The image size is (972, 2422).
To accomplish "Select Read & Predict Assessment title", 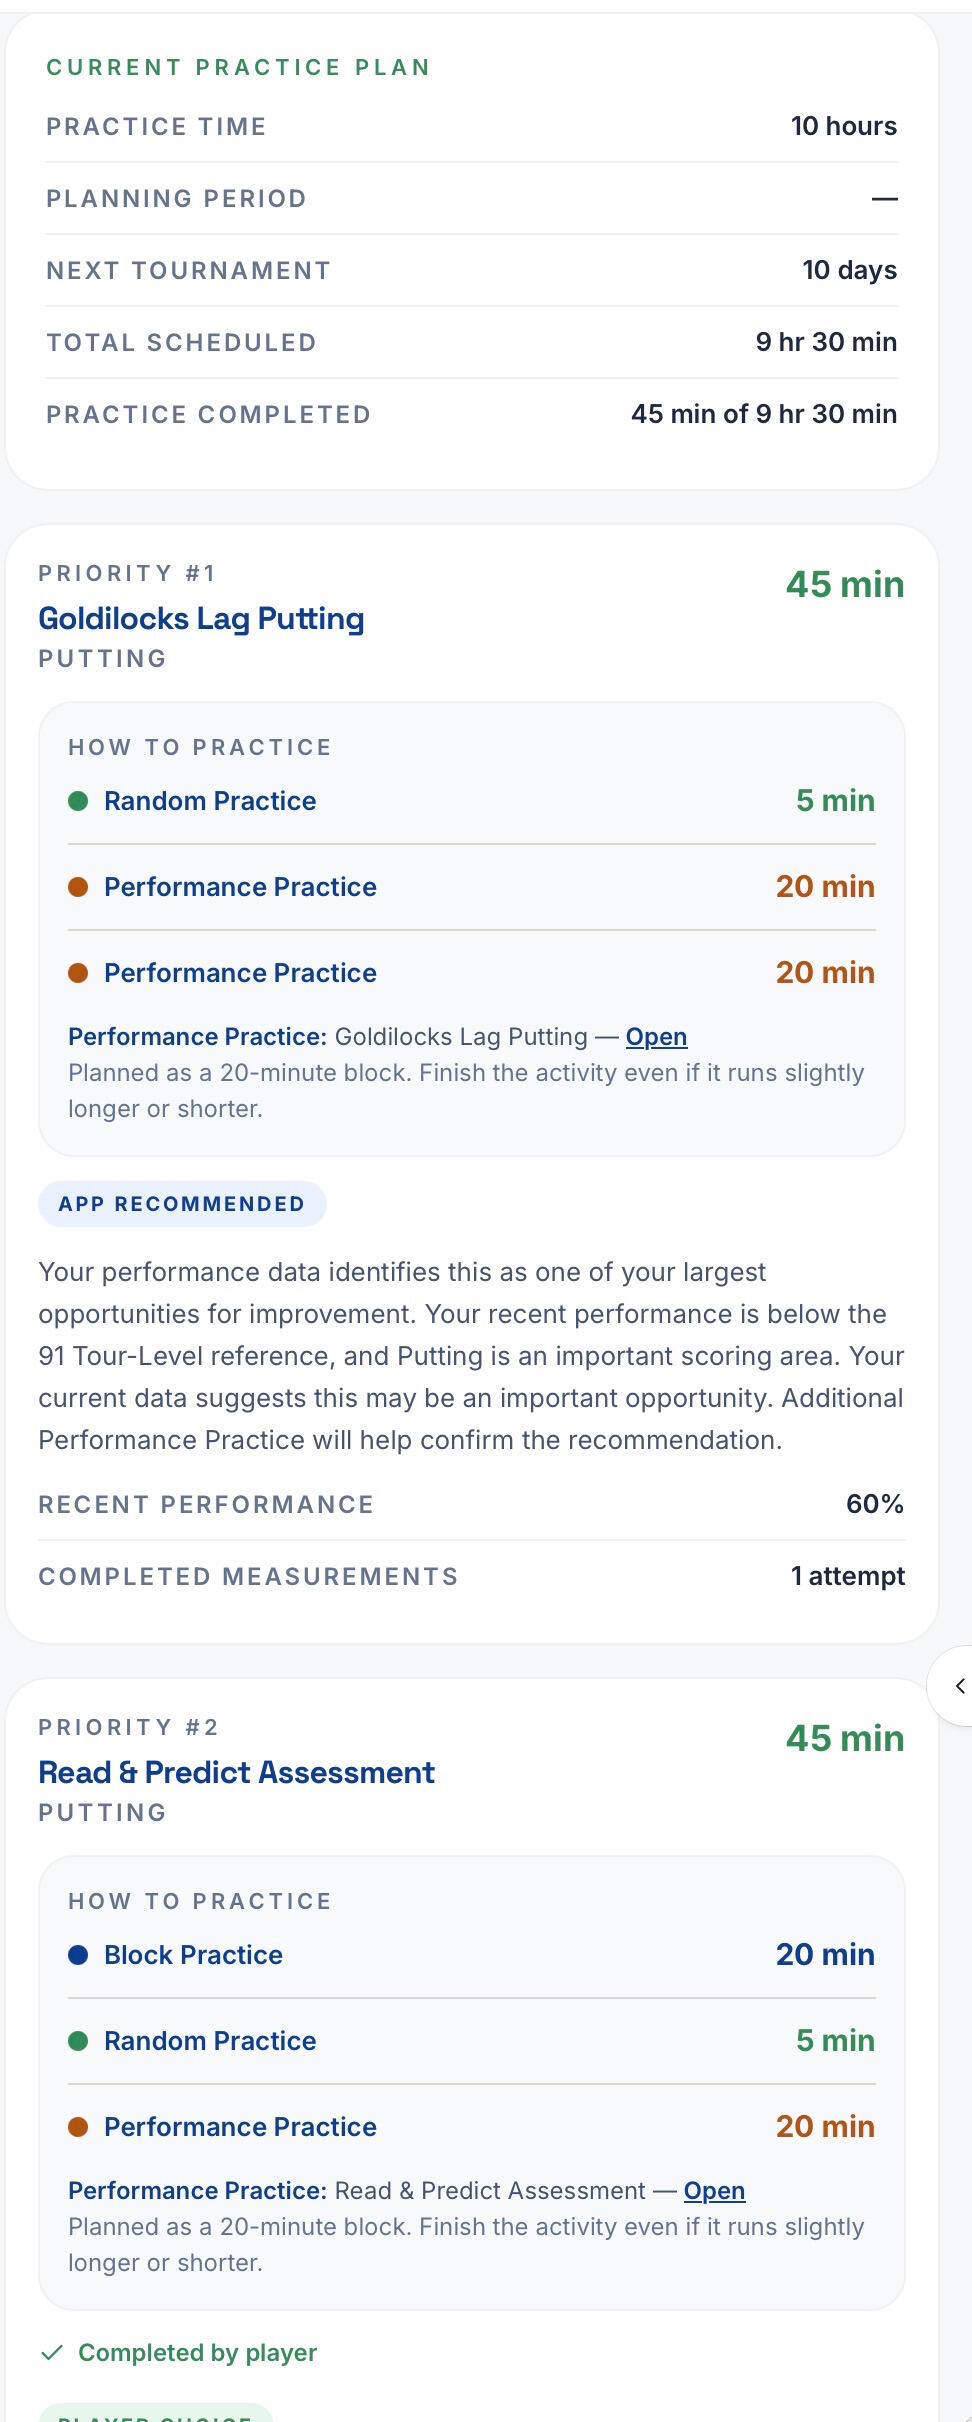I will coord(236,1773).
